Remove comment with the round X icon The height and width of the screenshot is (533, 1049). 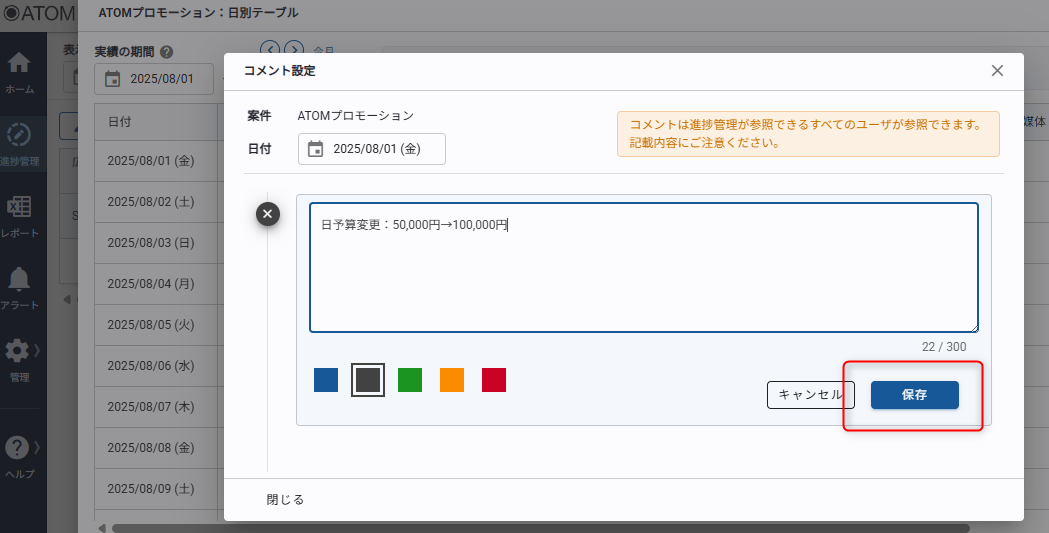pyautogui.click(x=268, y=214)
